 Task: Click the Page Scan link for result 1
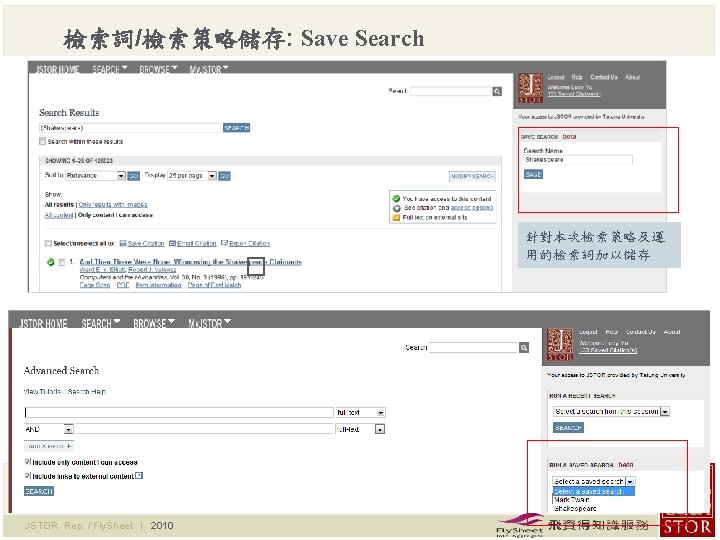(x=95, y=285)
